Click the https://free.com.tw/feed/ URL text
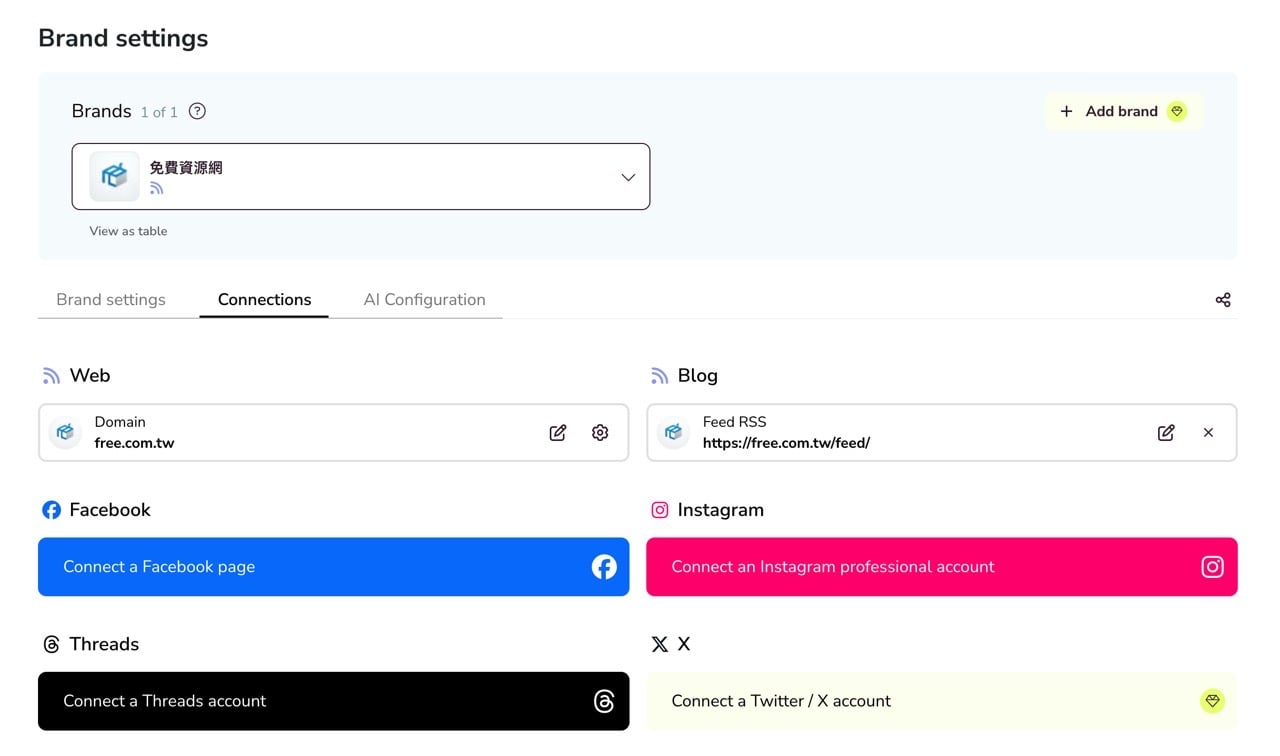Screen dimensions: 1280x756 pos(786,443)
